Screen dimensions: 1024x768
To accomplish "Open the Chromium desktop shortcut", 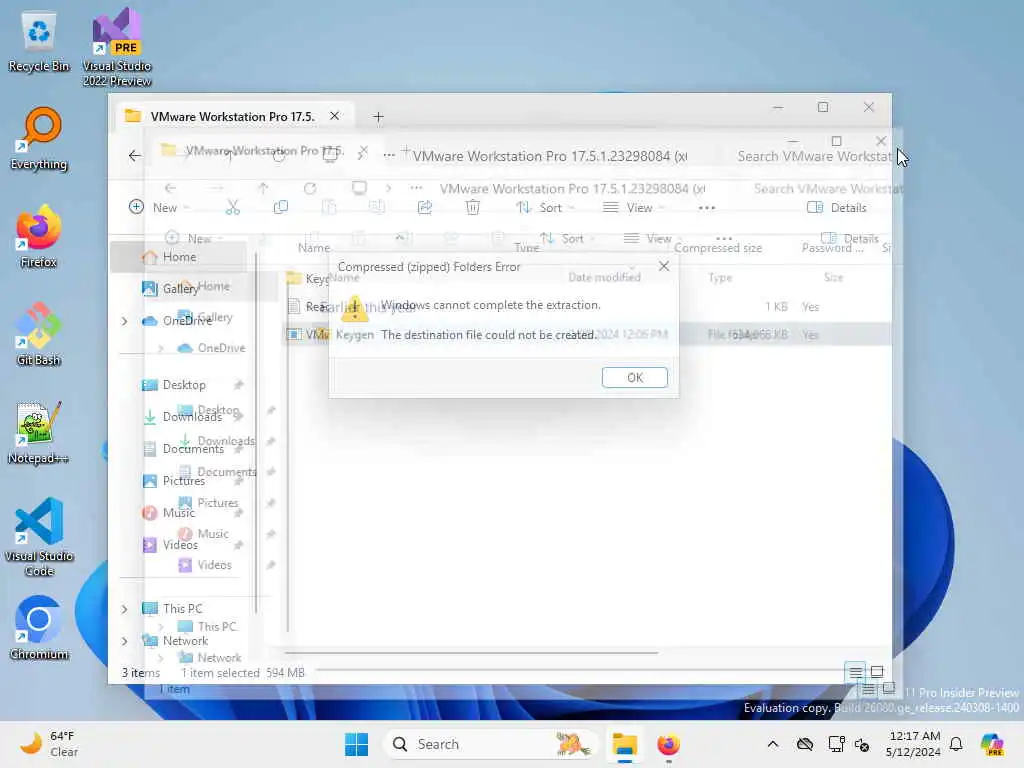I will coord(39,628).
